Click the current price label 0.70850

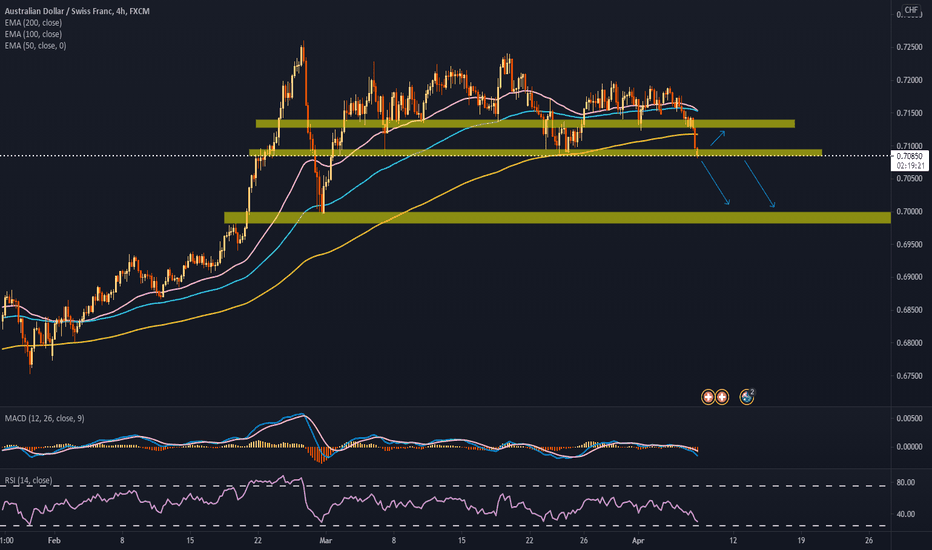click(x=909, y=156)
